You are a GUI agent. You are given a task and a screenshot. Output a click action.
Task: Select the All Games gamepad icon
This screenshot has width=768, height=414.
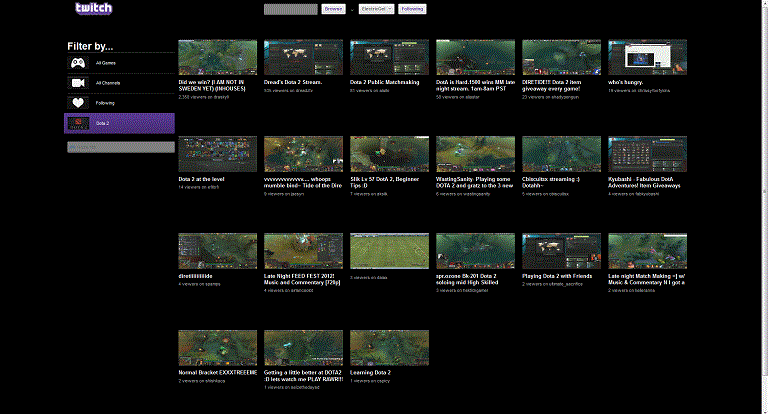78,63
